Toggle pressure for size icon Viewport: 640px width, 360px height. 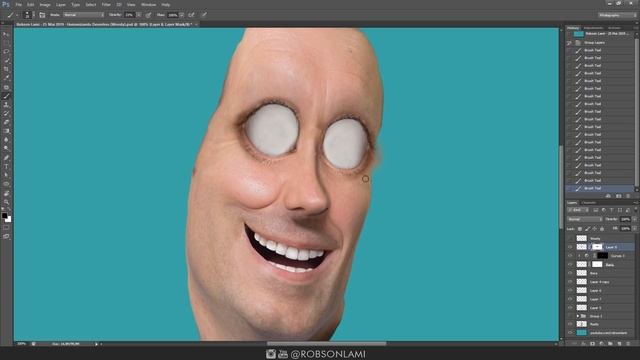pos(204,15)
